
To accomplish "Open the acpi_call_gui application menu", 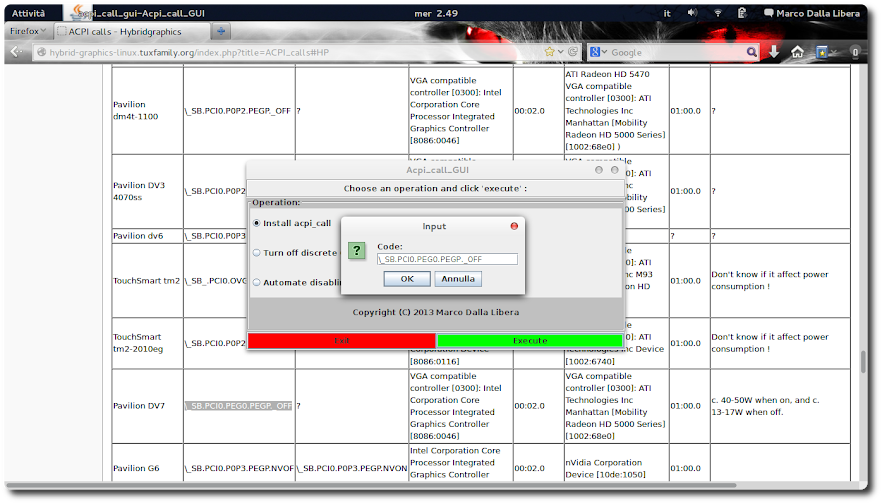I will (138, 13).
